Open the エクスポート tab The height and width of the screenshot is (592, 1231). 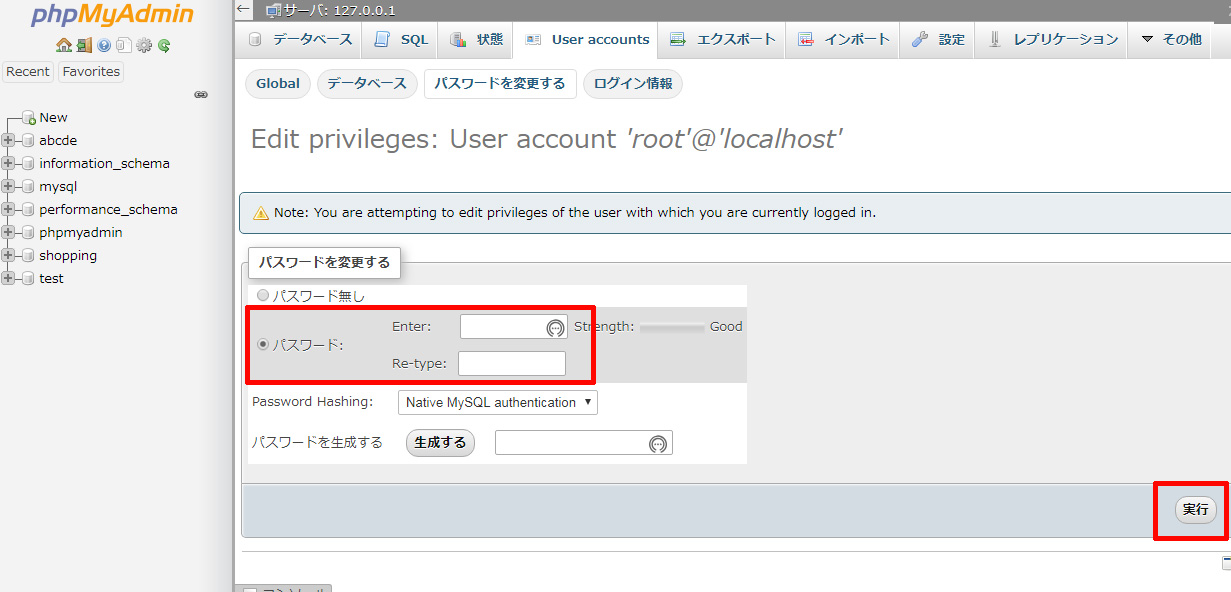[723, 40]
